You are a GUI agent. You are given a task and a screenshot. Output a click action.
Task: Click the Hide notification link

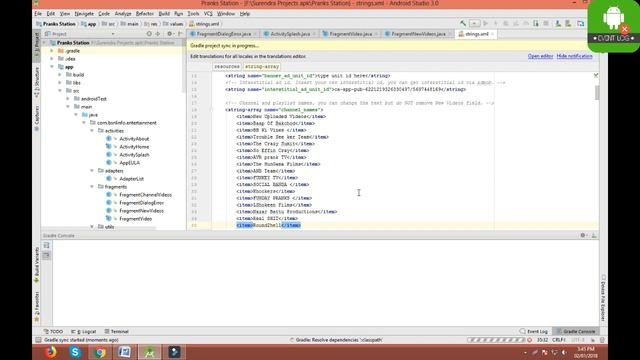point(574,56)
